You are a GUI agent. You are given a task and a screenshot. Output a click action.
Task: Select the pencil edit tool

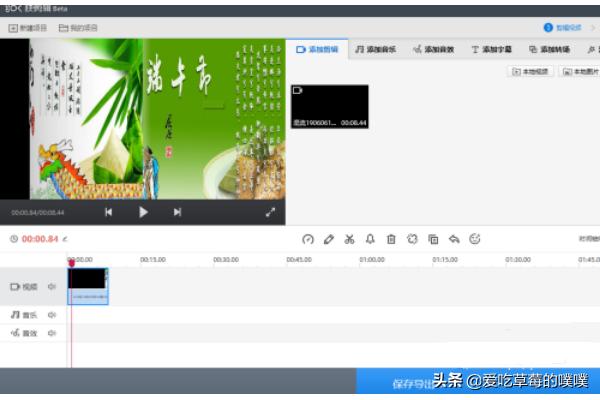[x=329, y=239]
